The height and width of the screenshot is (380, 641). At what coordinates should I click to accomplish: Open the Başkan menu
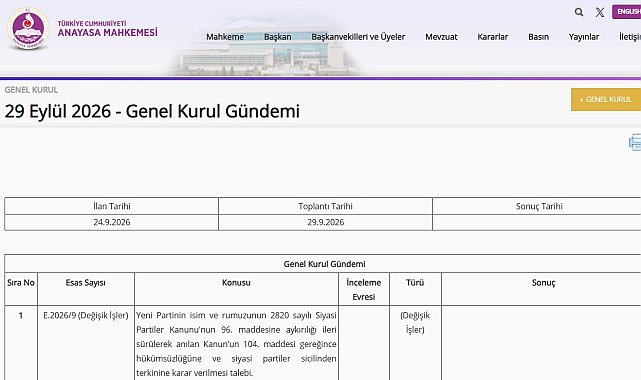click(x=278, y=37)
